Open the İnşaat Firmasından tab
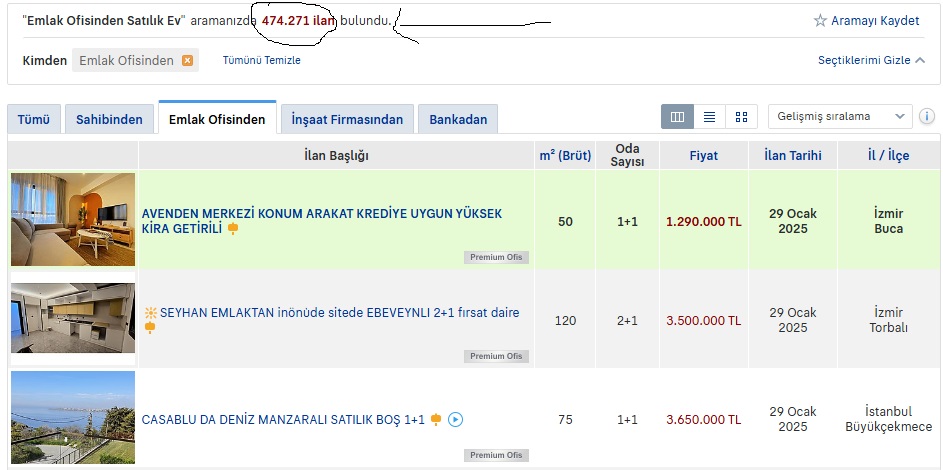Screen dimensions: 943x470 click(x=347, y=120)
